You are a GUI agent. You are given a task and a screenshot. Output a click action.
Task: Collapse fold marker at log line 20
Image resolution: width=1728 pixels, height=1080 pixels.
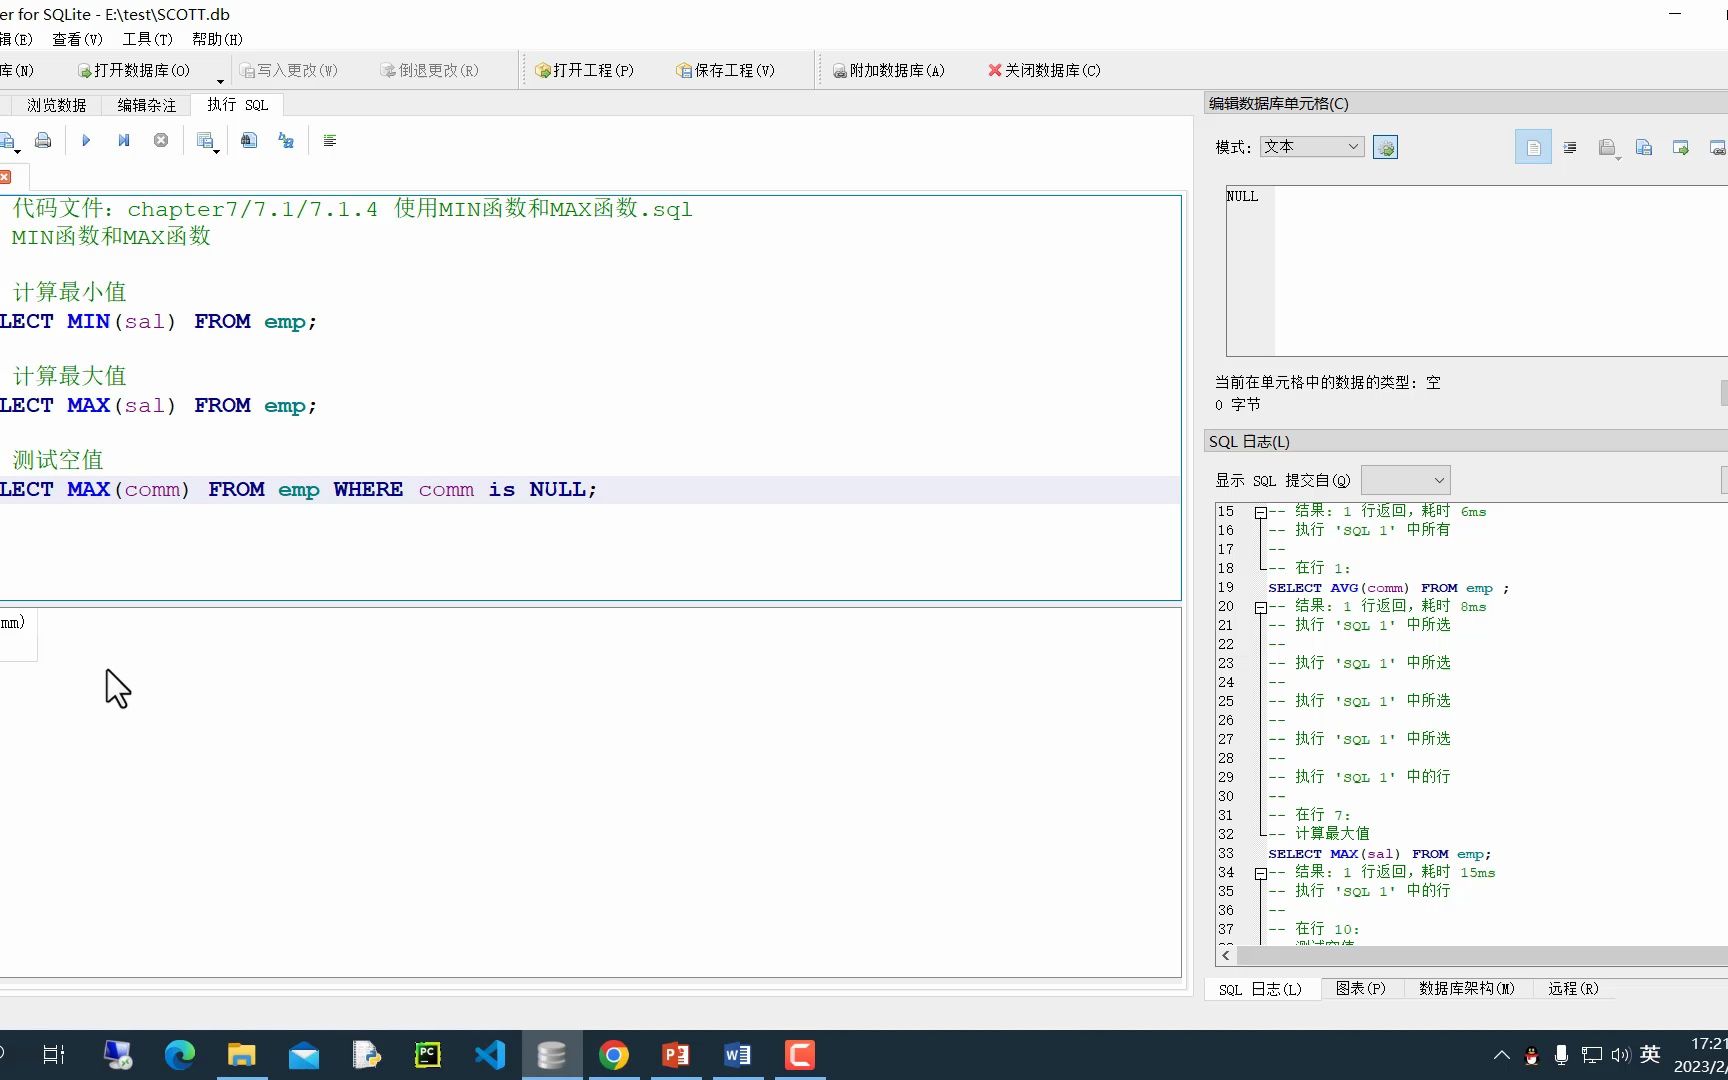tap(1261, 607)
